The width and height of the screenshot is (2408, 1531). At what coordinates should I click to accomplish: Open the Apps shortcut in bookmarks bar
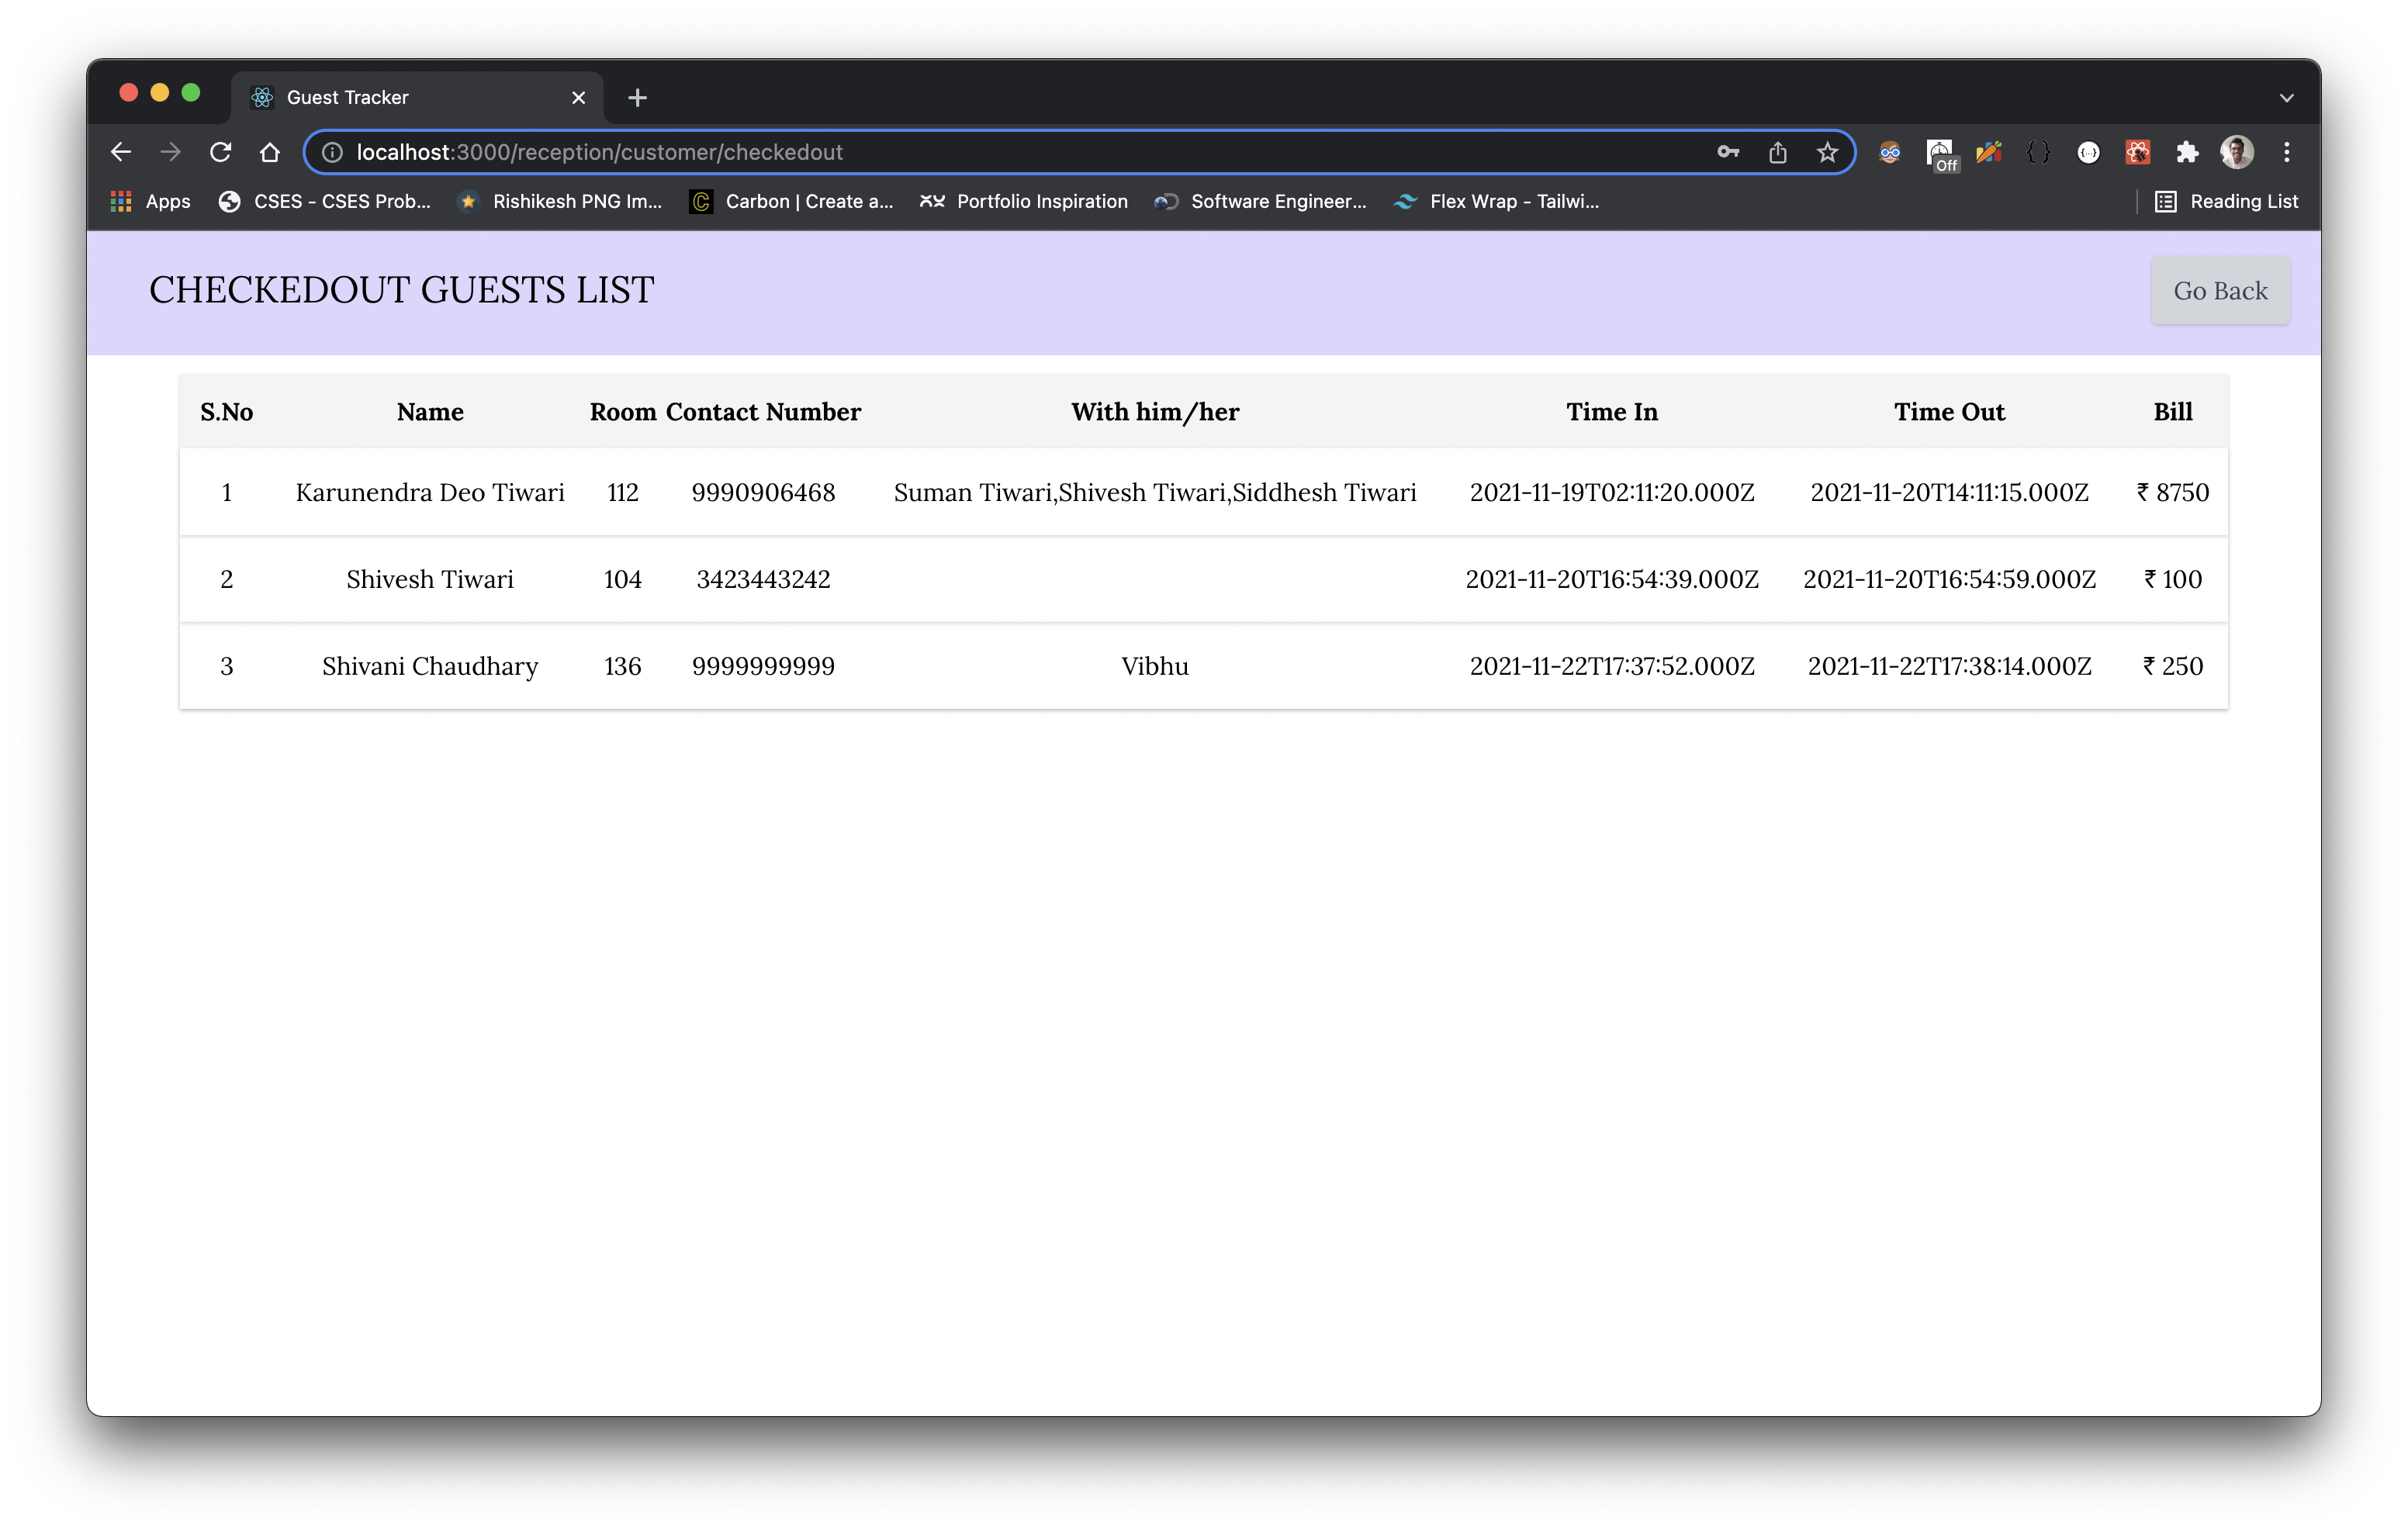tap(150, 201)
